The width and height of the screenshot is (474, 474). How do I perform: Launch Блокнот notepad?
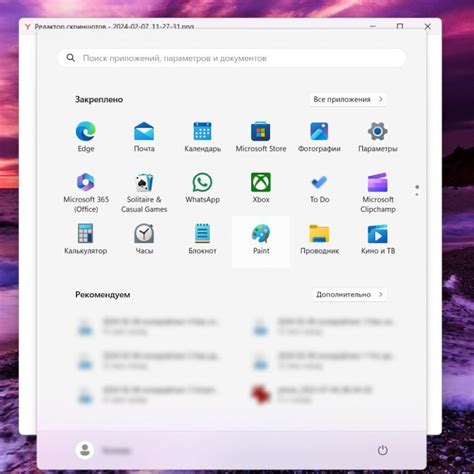pos(202,239)
